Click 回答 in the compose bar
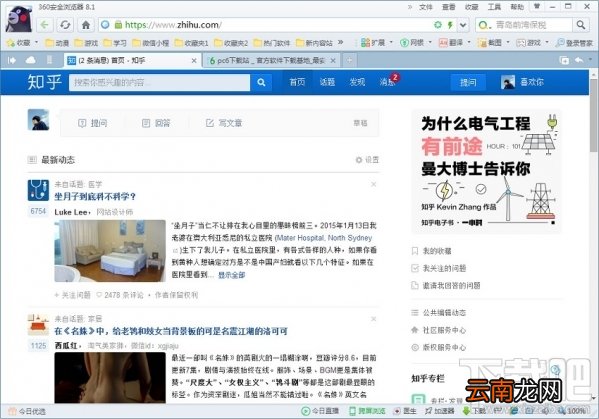This screenshot has height=419, width=599. [156, 123]
